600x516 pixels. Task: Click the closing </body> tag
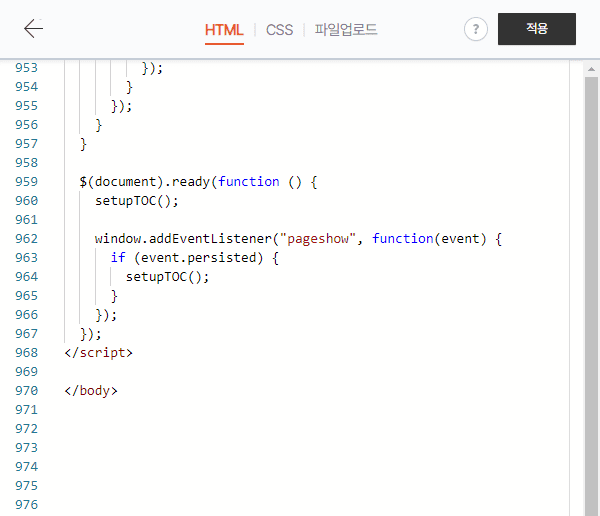[x=91, y=390]
